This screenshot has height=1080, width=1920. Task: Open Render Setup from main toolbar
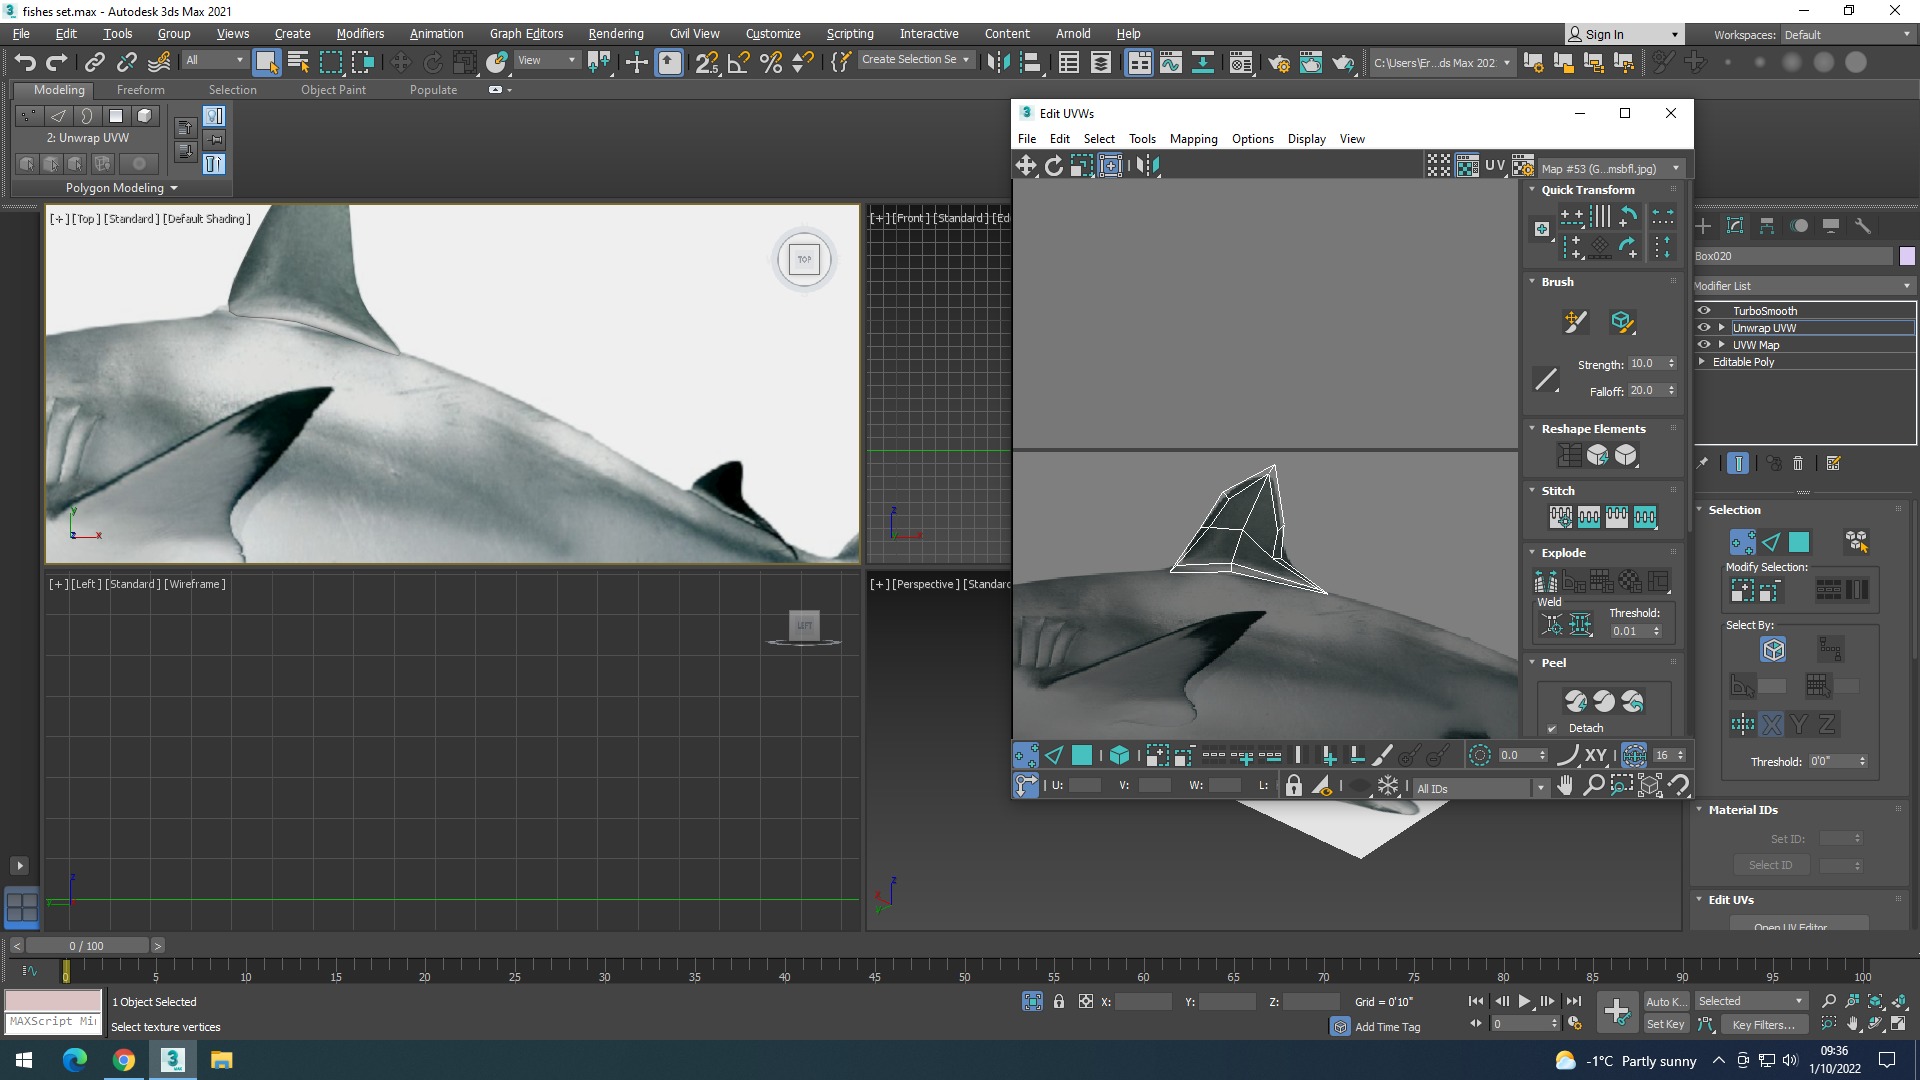1279,62
